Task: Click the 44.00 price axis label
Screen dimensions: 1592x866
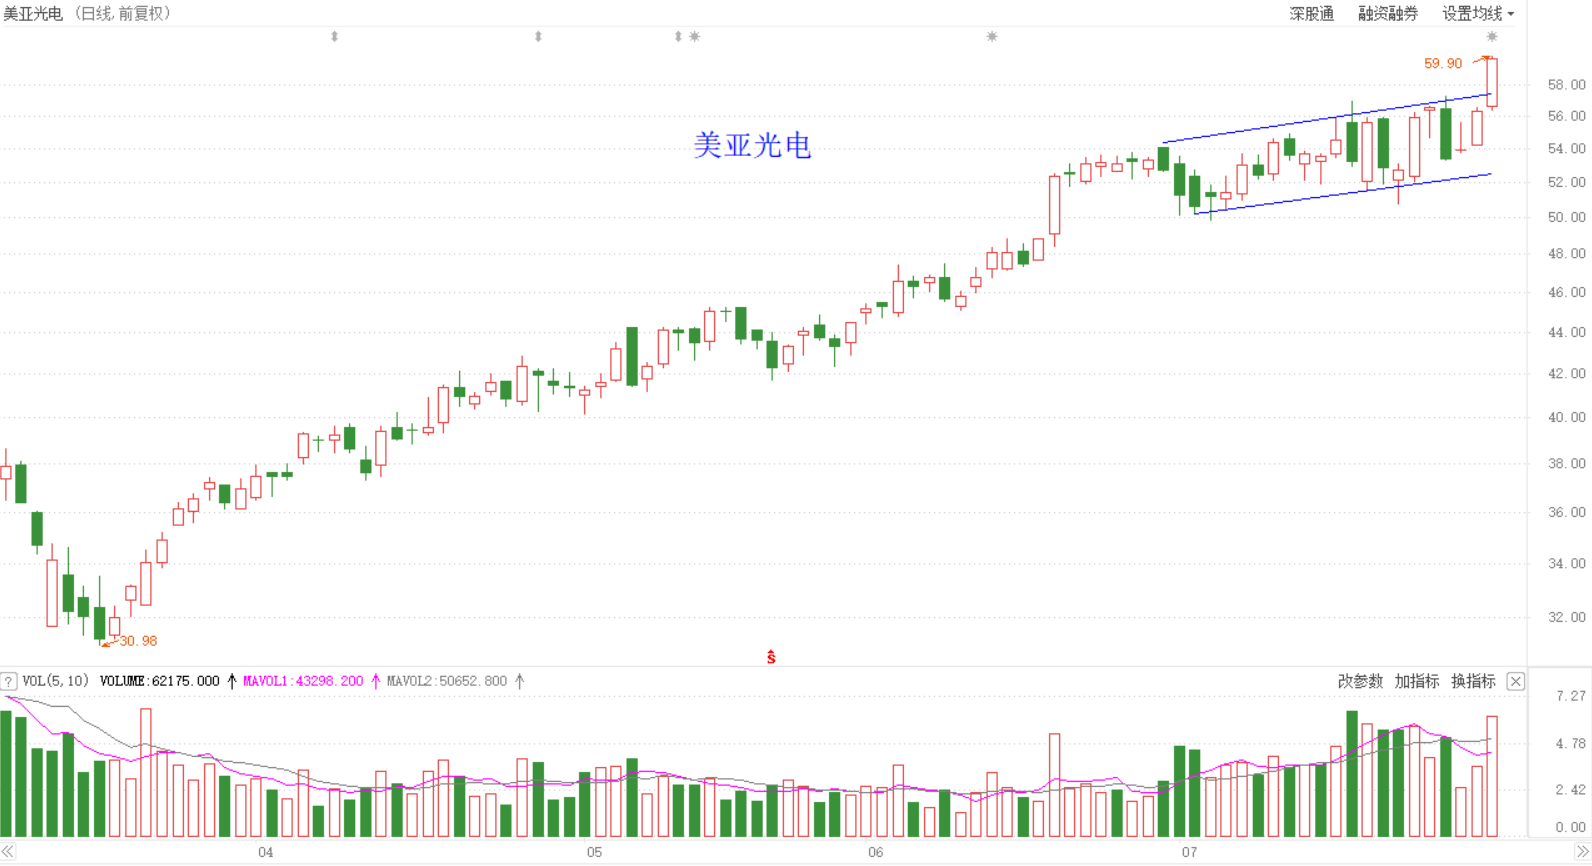Action: tap(1567, 332)
